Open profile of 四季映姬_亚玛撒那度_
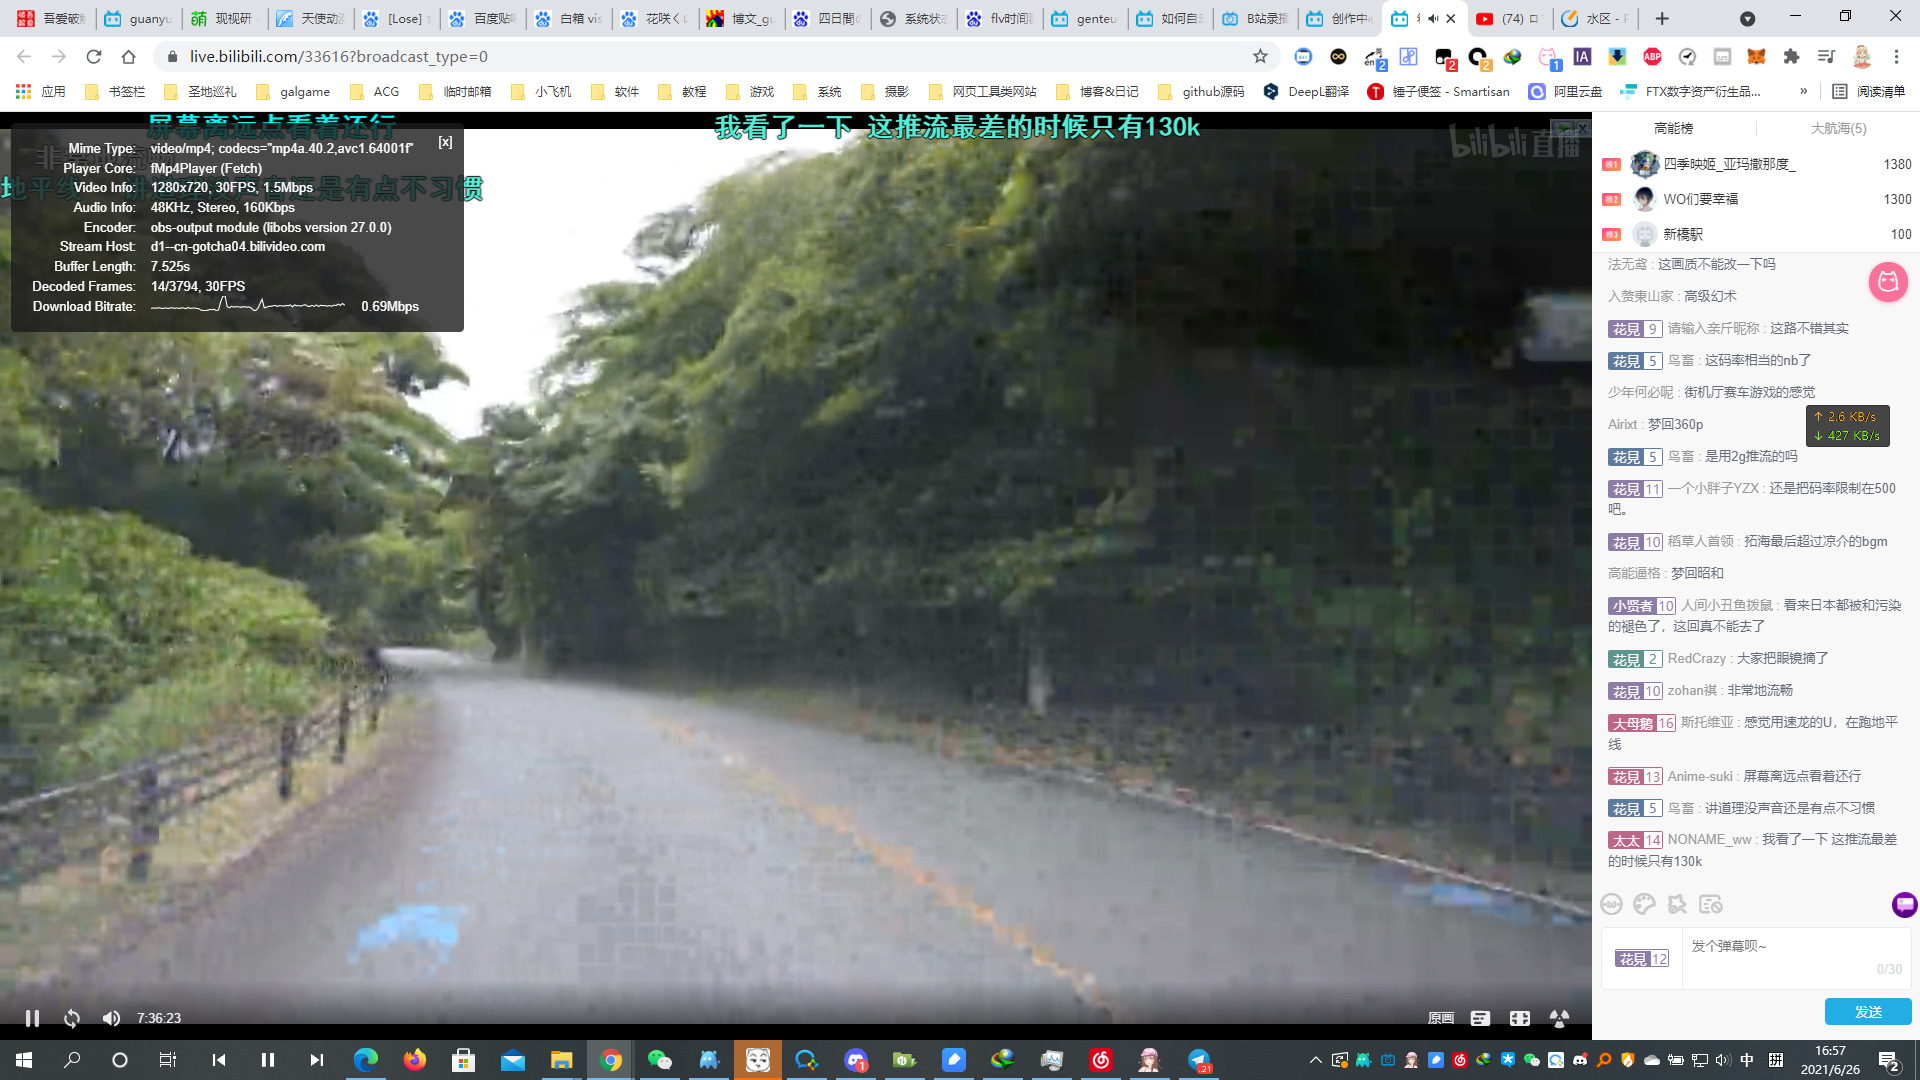Screen dimensions: 1920x1080 [1729, 164]
